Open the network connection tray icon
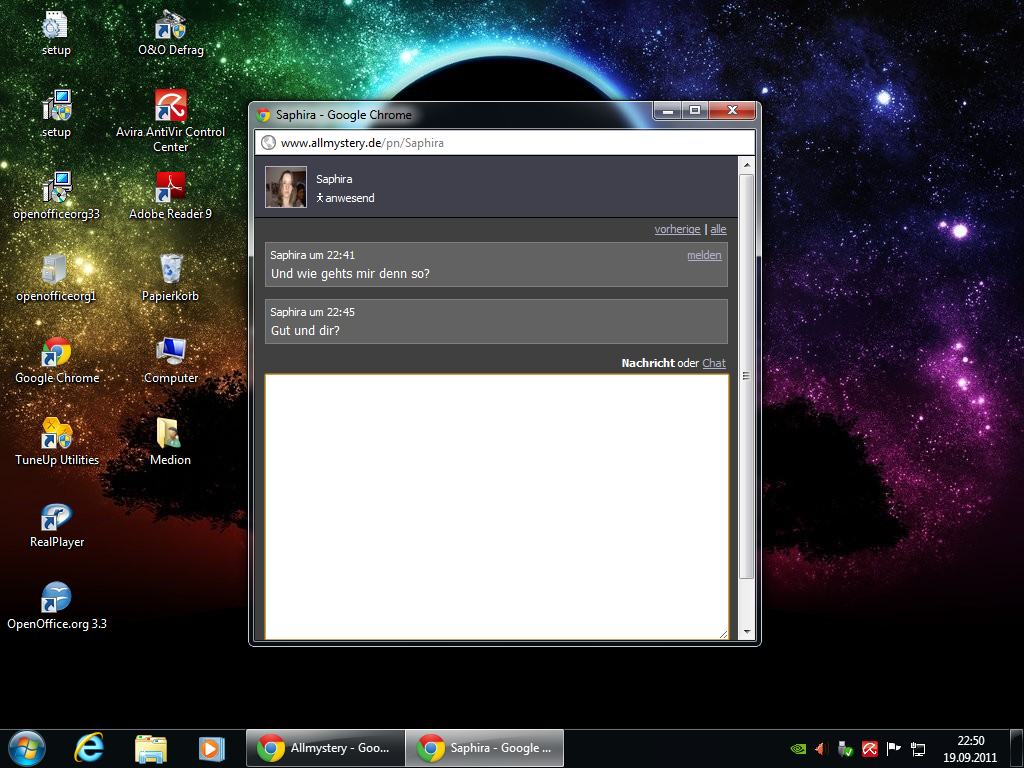The height and width of the screenshot is (768, 1024). point(918,748)
